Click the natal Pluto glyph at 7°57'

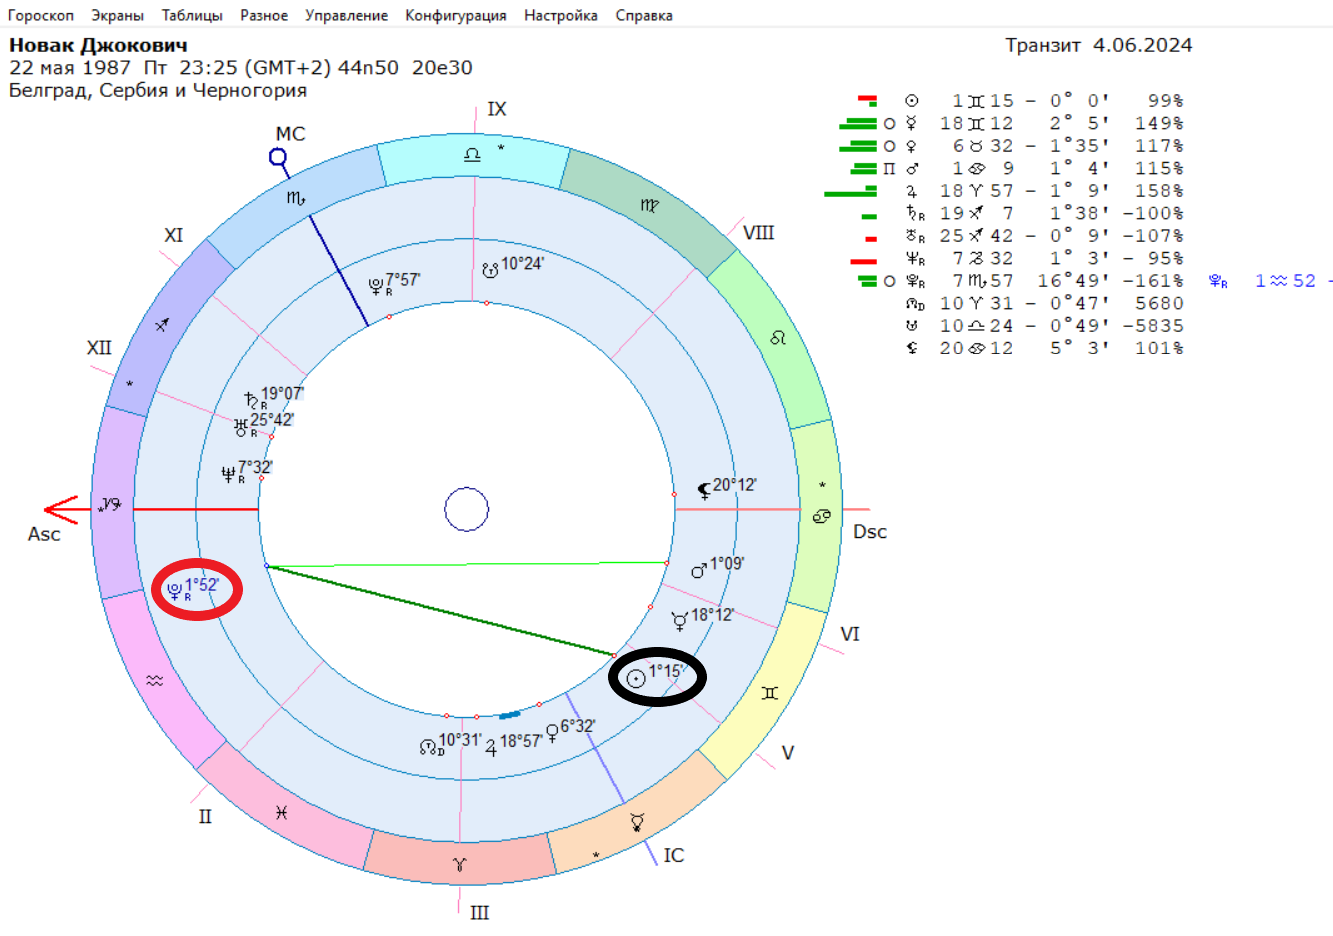[376, 287]
